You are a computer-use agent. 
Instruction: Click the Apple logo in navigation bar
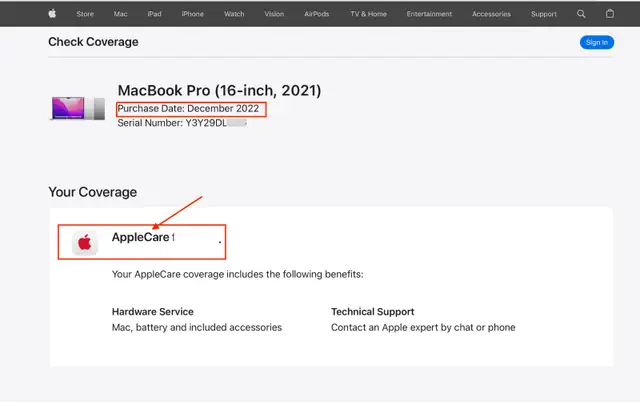(52, 13)
